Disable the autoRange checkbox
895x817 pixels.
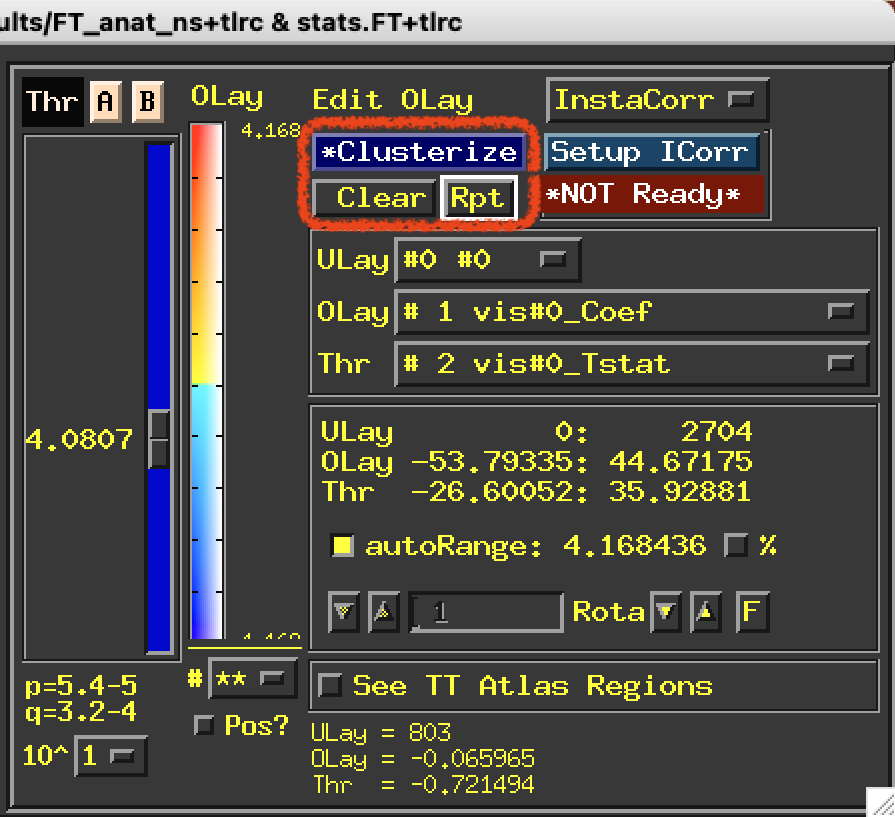coord(343,546)
